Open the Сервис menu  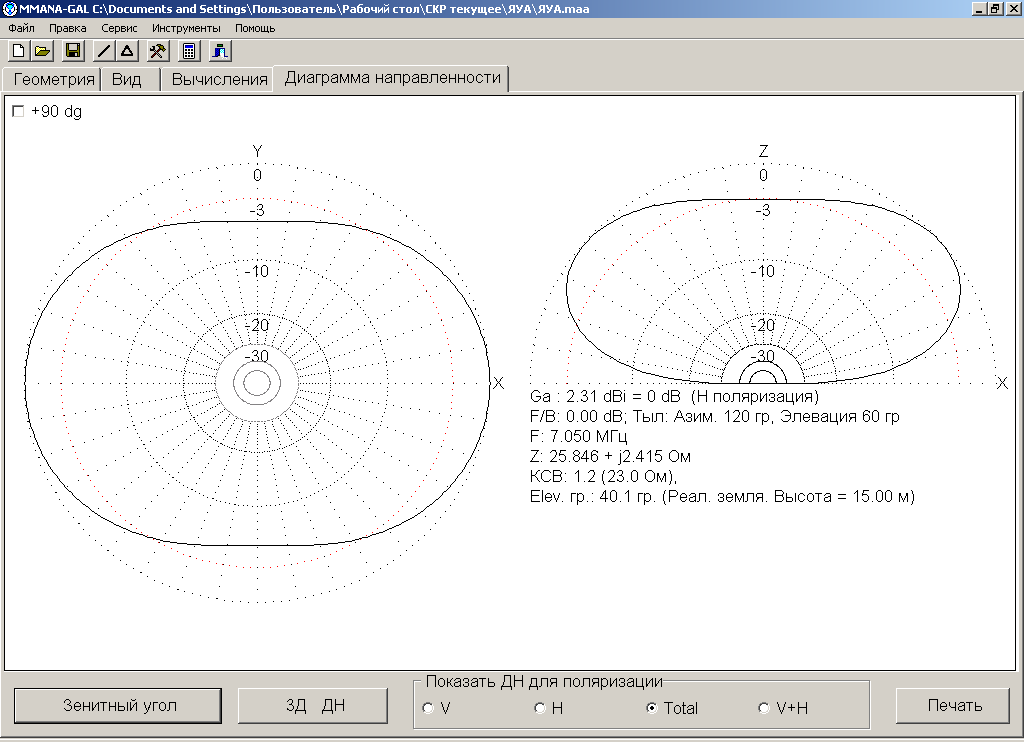click(119, 28)
